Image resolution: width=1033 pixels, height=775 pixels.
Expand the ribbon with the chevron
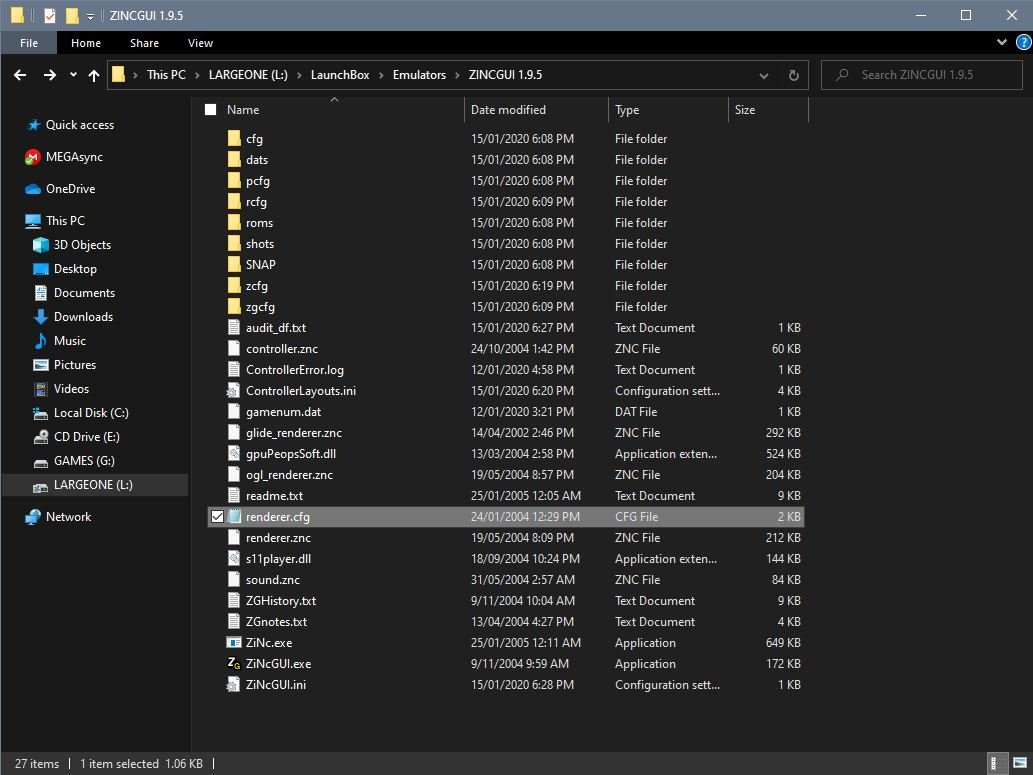click(1001, 42)
